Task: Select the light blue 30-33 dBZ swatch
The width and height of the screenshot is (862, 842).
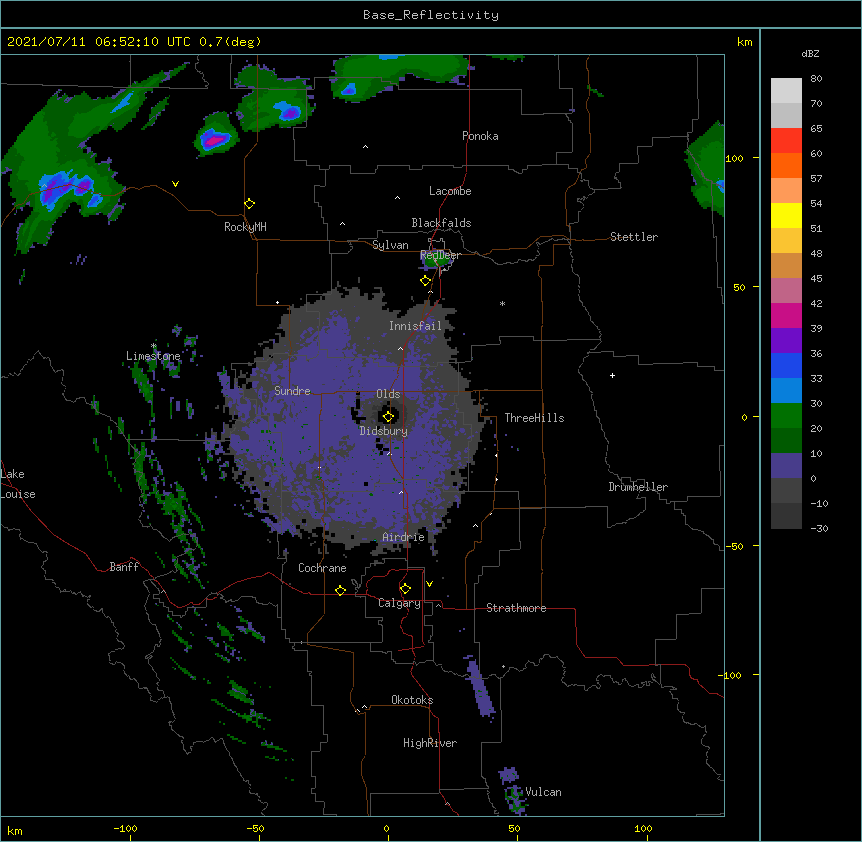Action: pos(786,390)
